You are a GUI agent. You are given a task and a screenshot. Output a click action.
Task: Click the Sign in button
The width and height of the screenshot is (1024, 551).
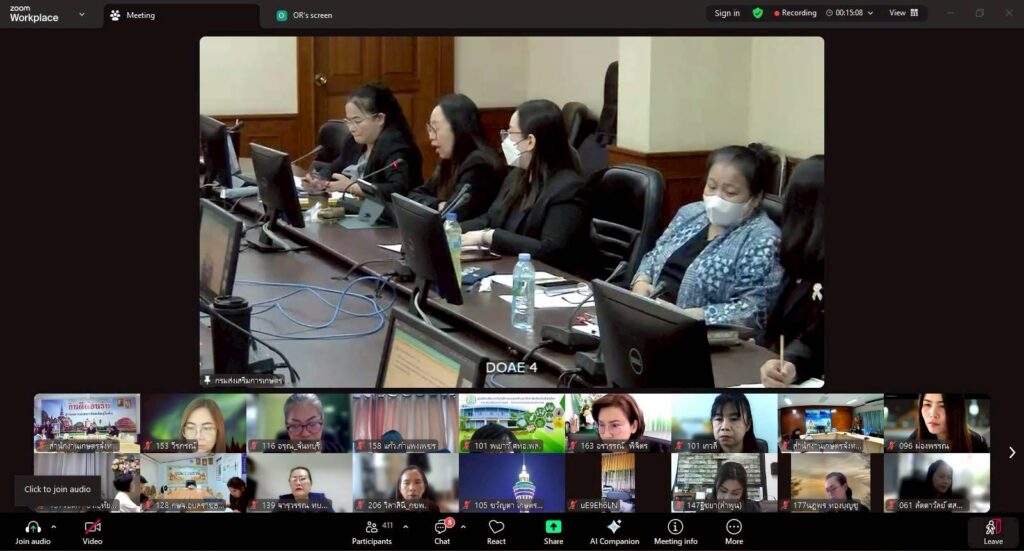[x=727, y=13]
